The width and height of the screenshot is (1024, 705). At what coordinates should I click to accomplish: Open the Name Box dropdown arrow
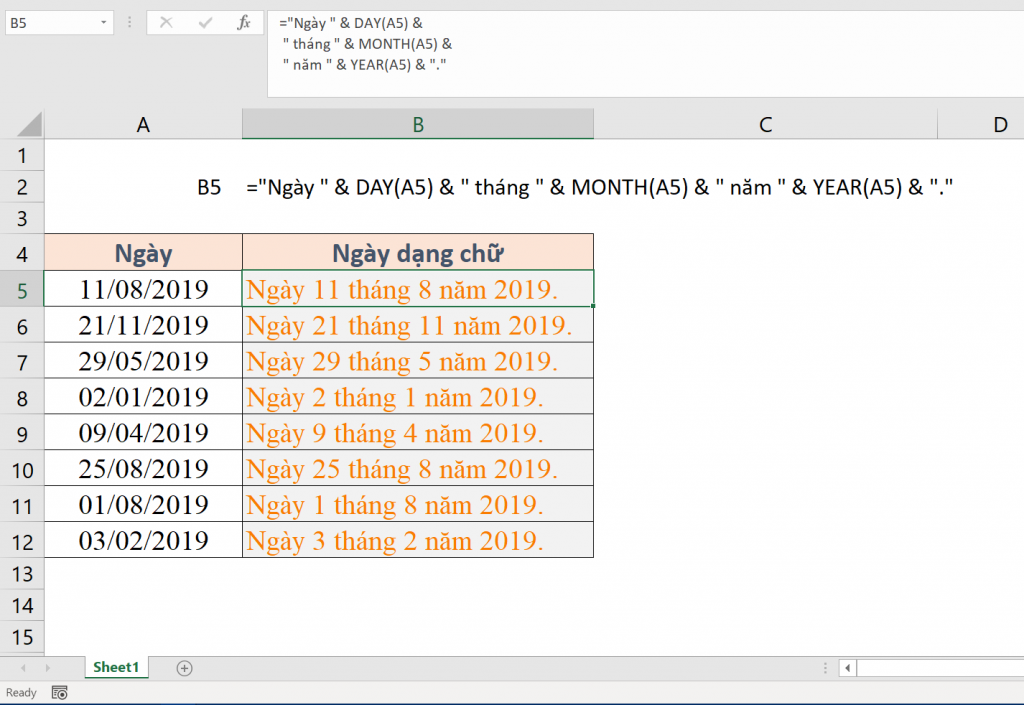pyautogui.click(x=105, y=22)
